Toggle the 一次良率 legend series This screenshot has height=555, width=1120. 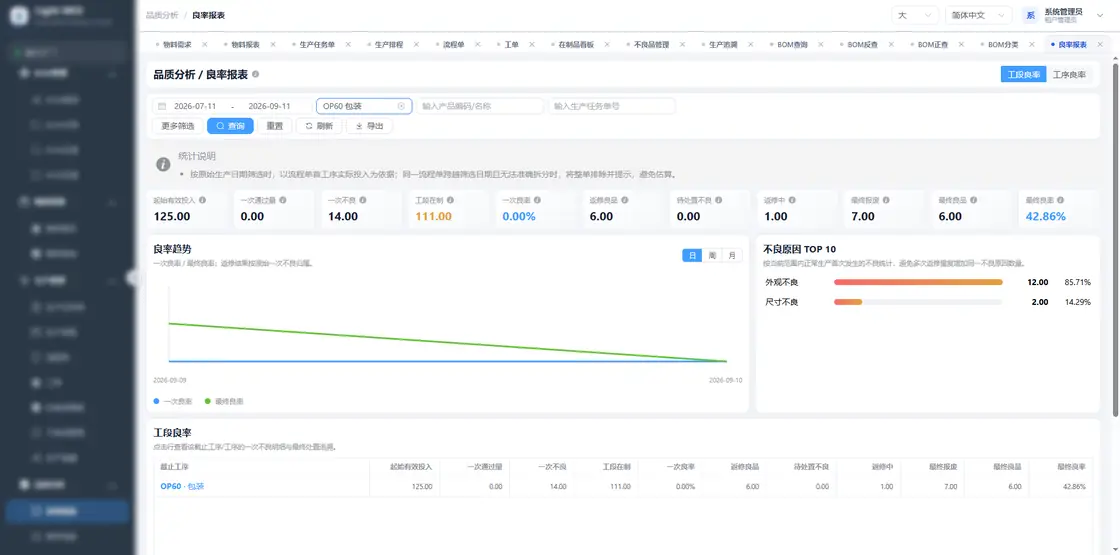173,401
